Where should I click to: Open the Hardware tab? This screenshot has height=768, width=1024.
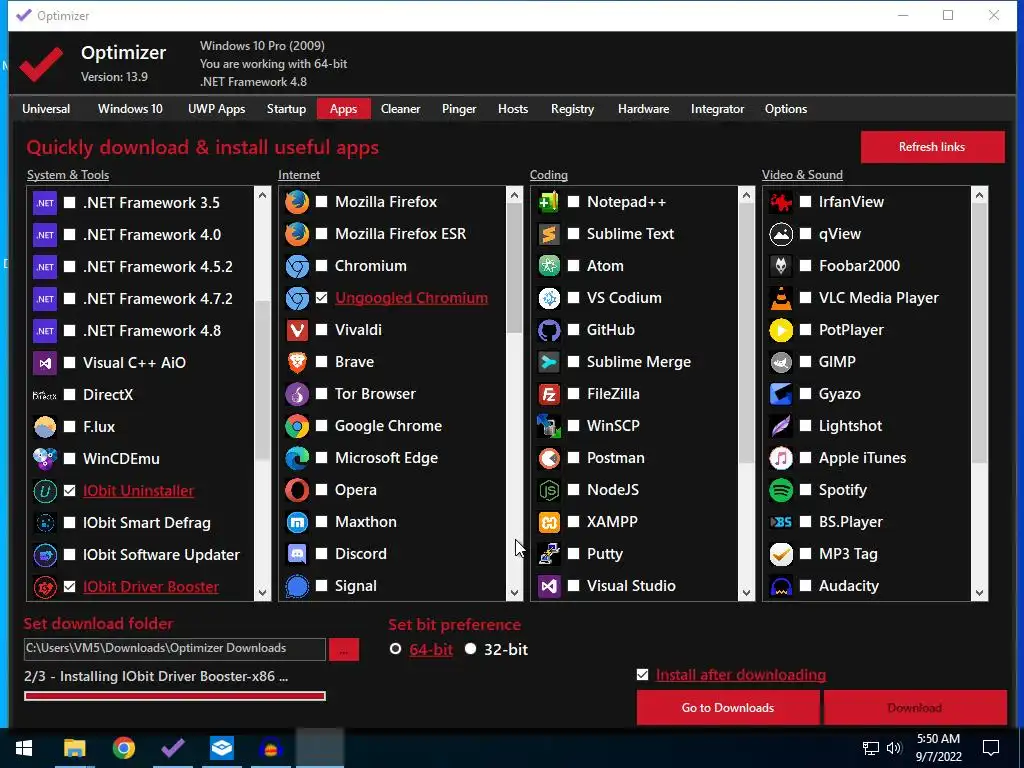coord(643,109)
